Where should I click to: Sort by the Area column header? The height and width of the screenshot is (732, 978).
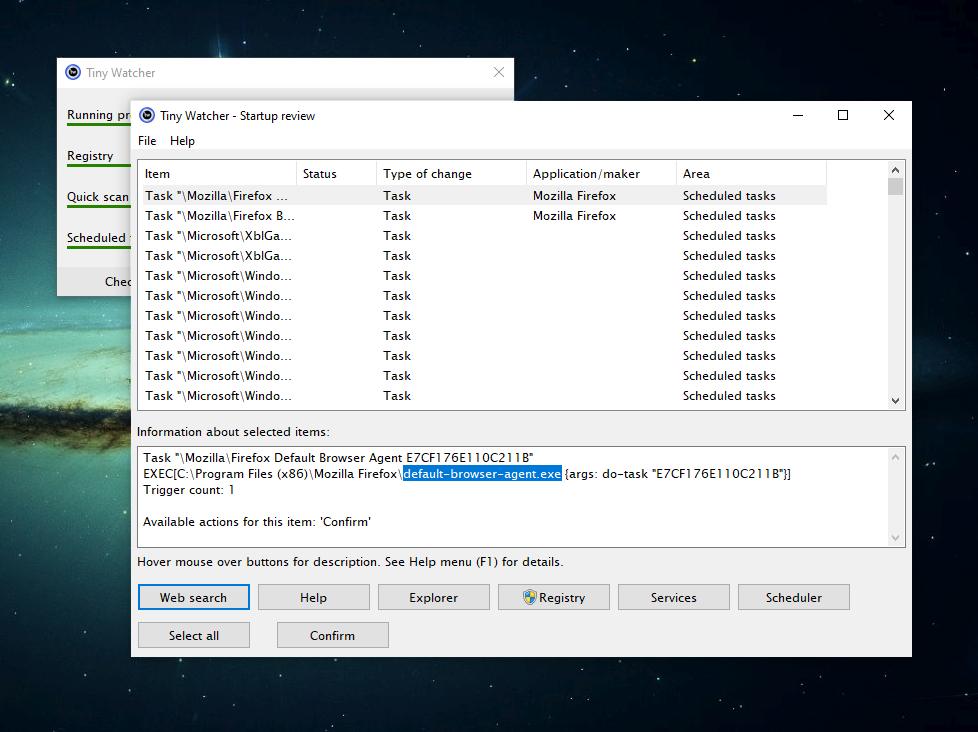tap(751, 173)
